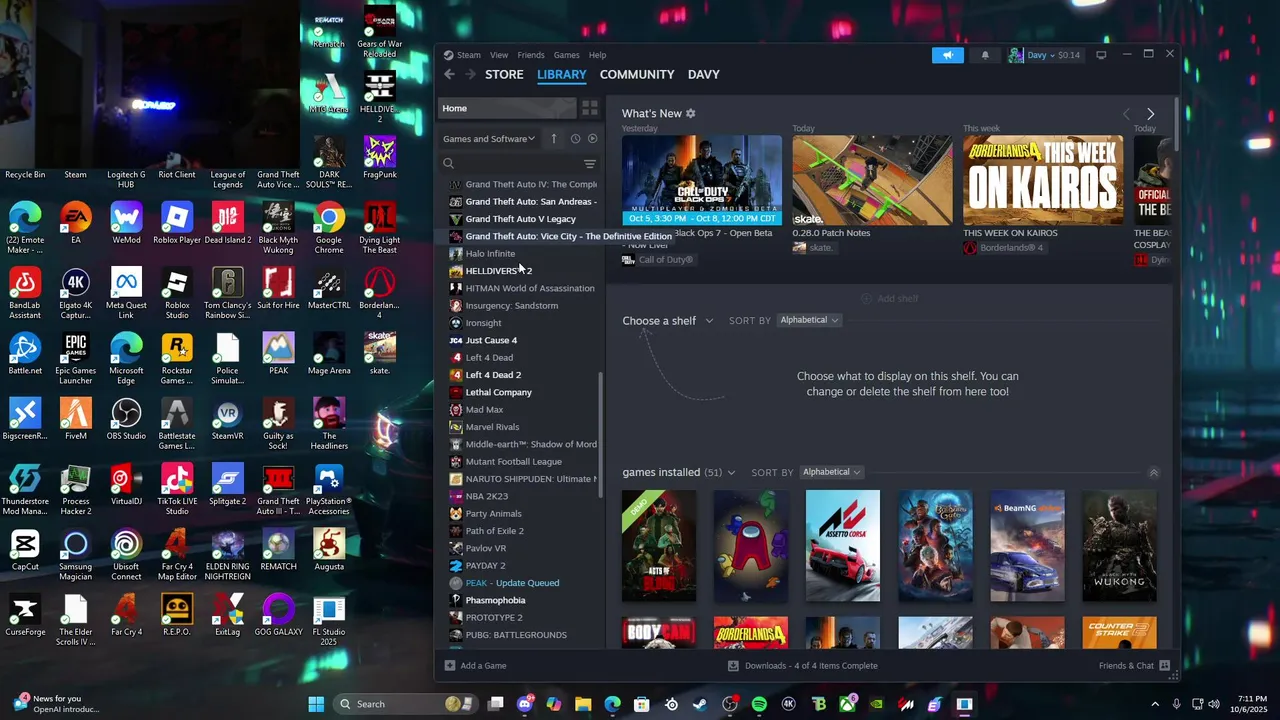1280x720 pixels.
Task: Open advanced filters icon in library search
Action: [x=590, y=164]
